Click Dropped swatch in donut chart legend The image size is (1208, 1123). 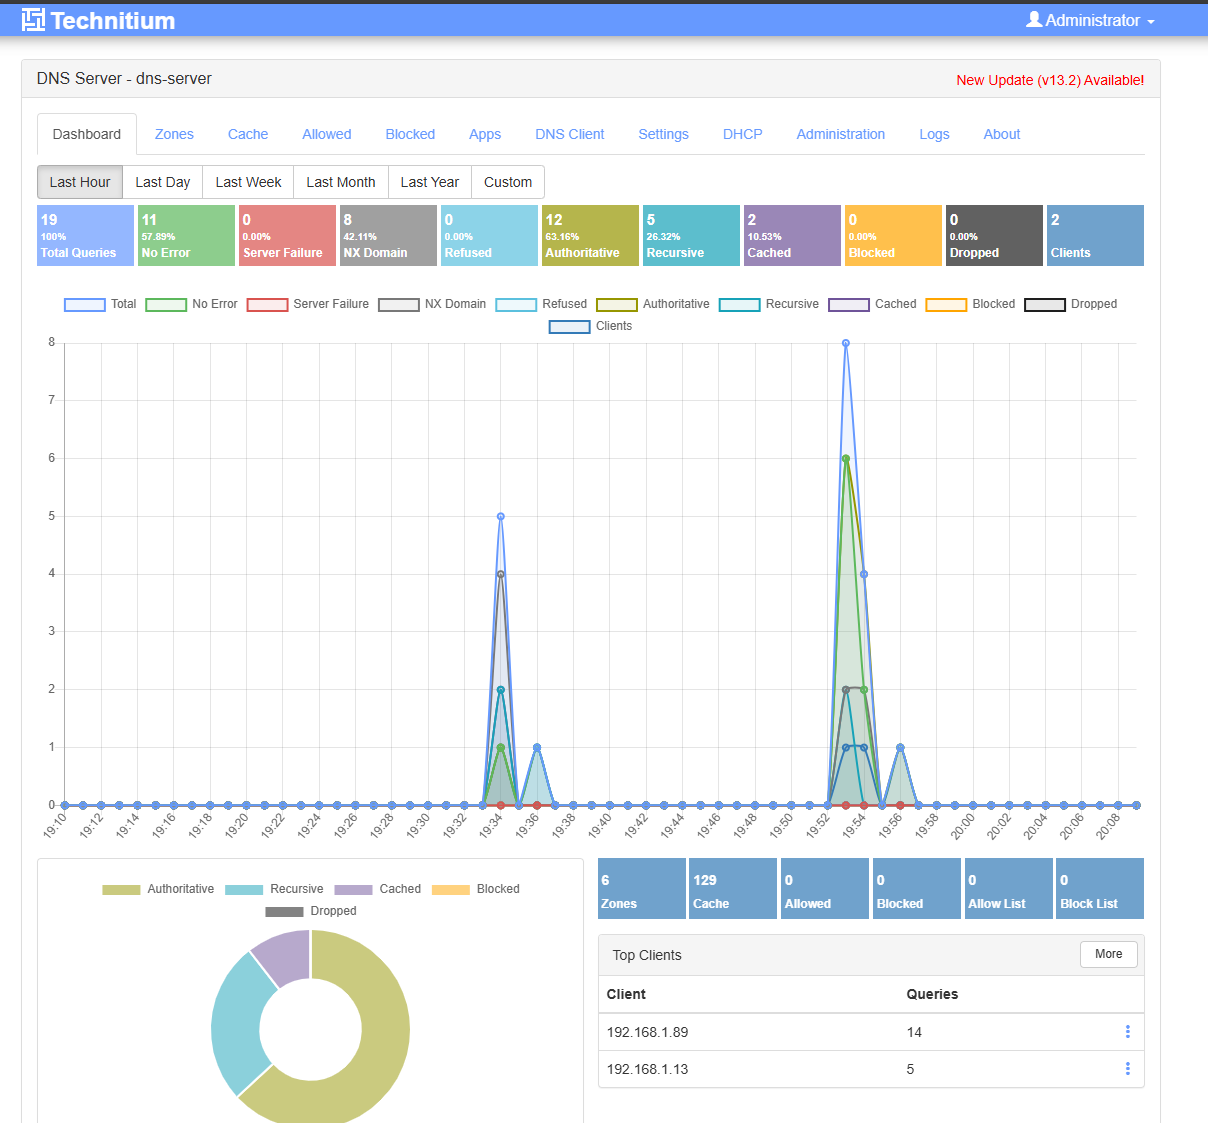pos(284,911)
